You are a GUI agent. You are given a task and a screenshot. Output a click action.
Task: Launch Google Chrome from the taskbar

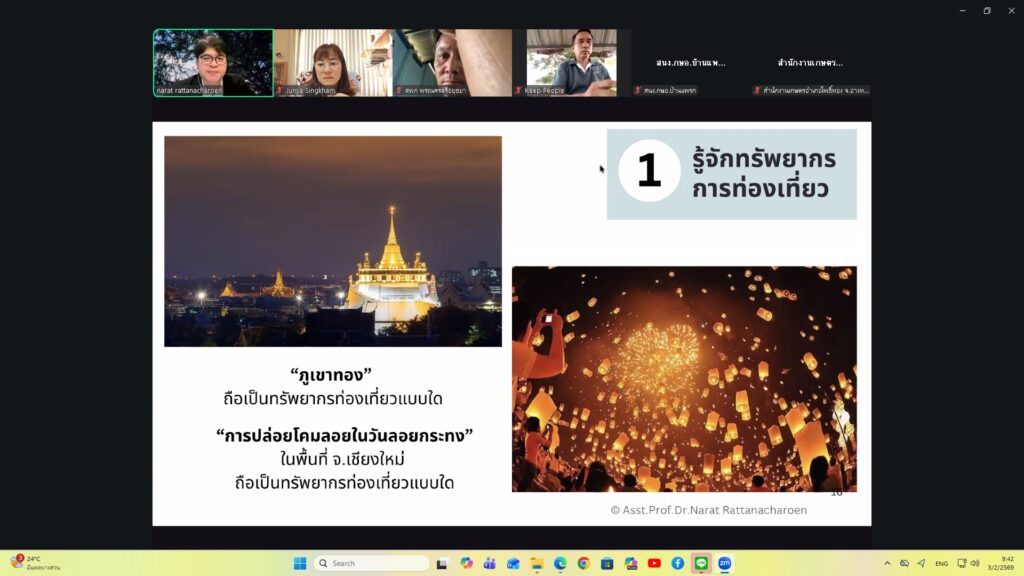point(583,563)
